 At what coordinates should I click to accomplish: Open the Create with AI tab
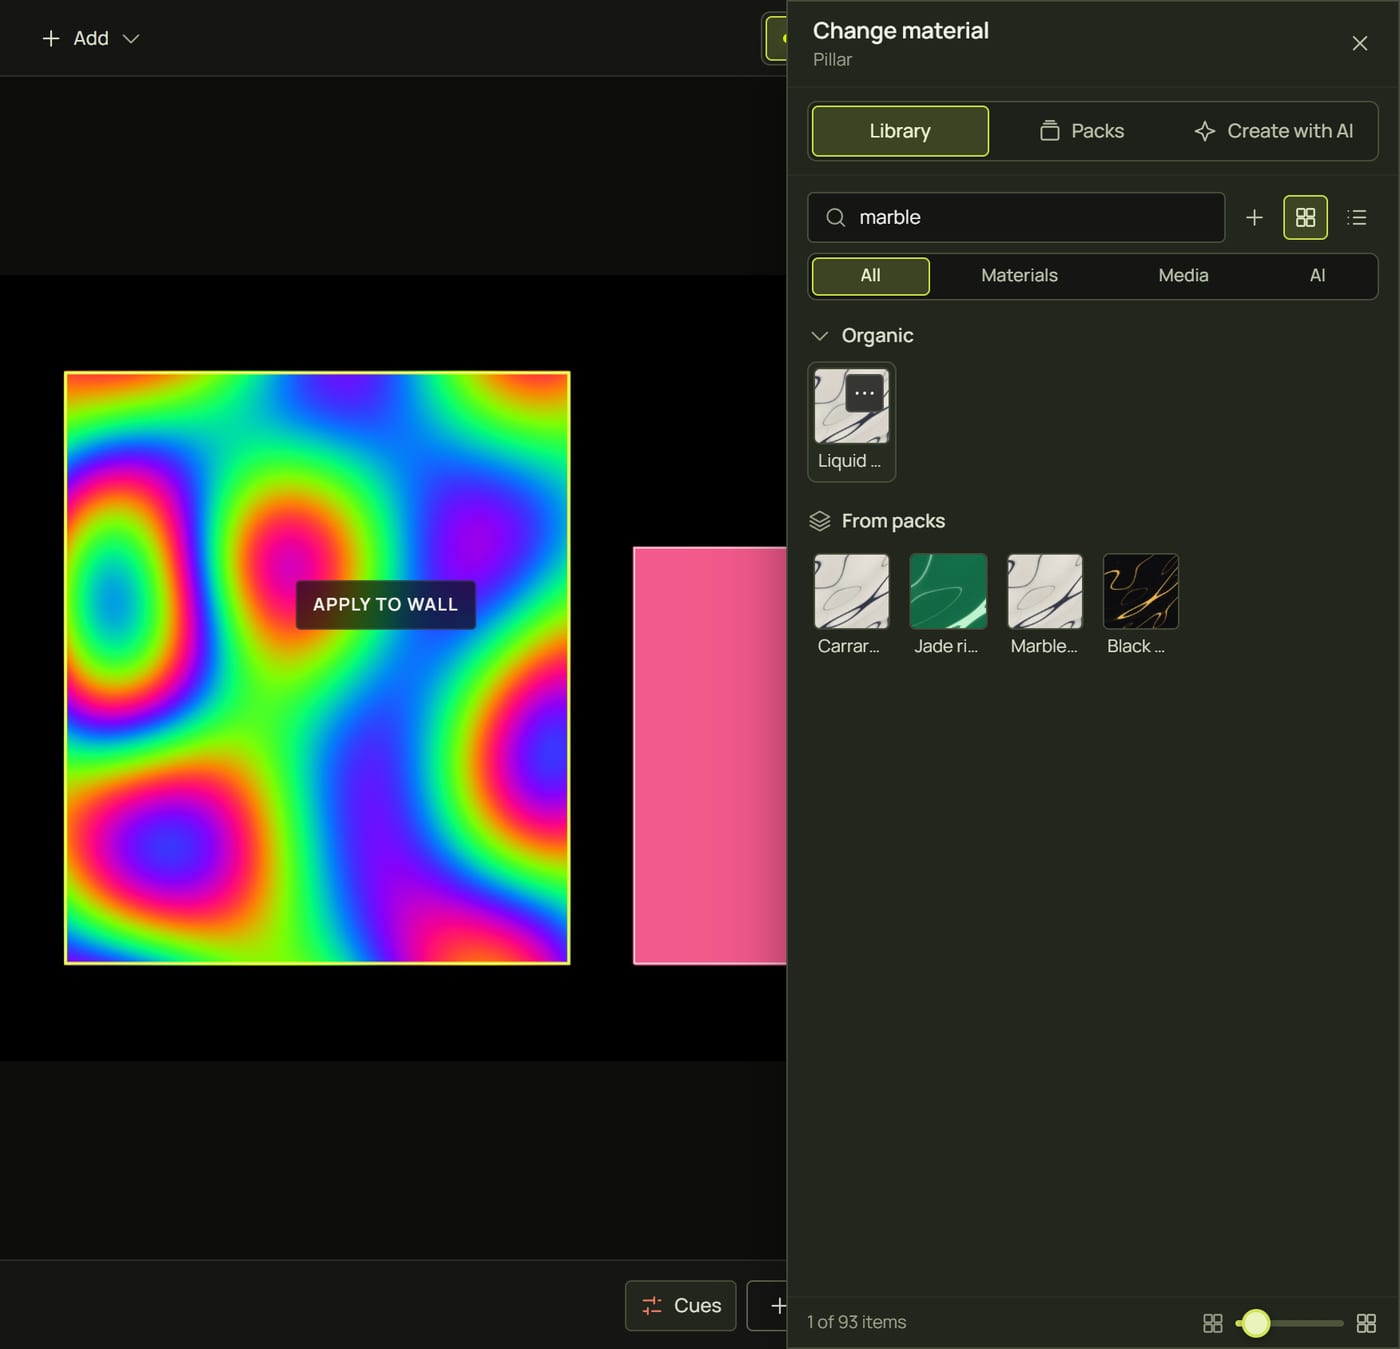[1273, 131]
